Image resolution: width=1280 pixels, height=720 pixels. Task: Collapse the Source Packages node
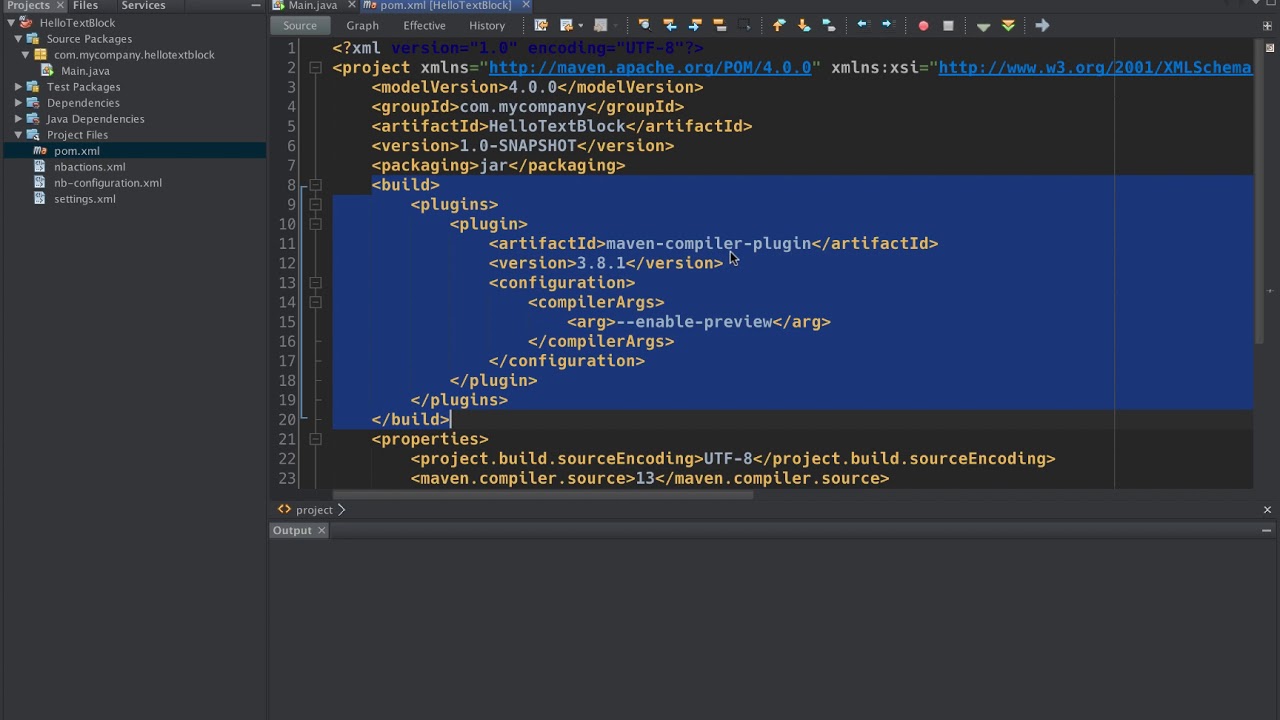pyautogui.click(x=19, y=39)
